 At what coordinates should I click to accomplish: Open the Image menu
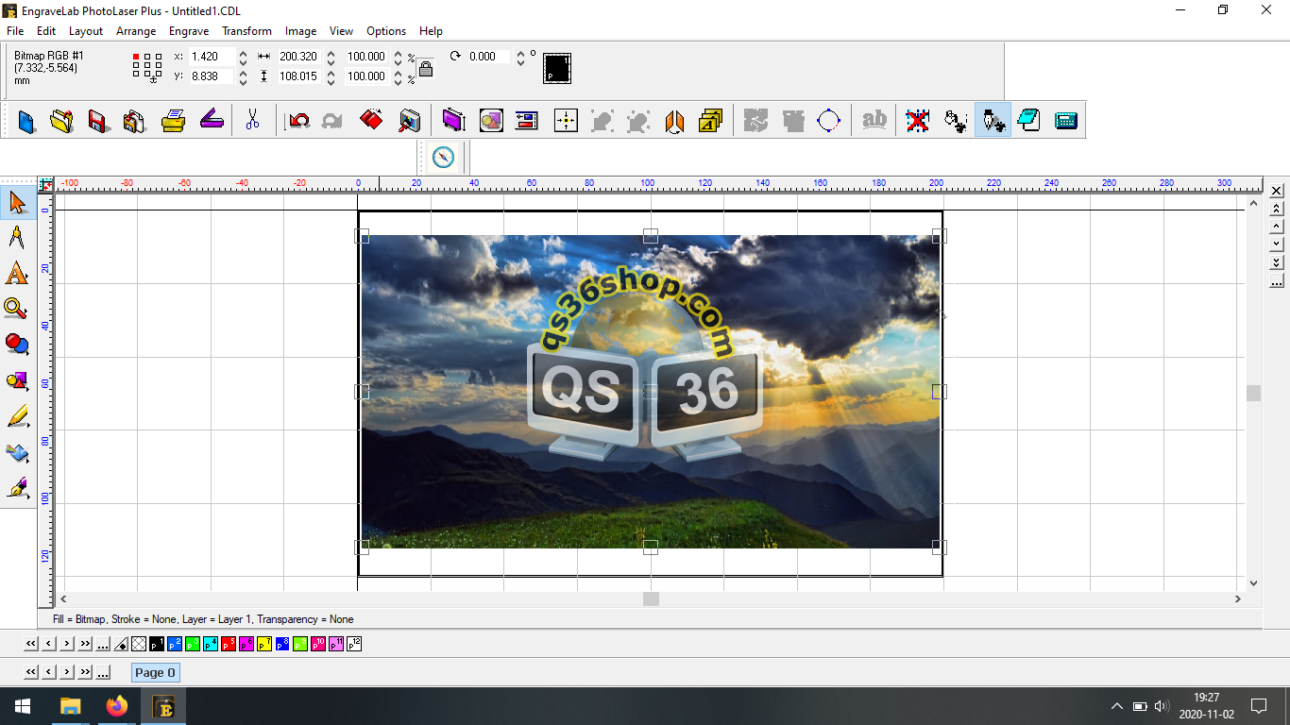(x=301, y=31)
